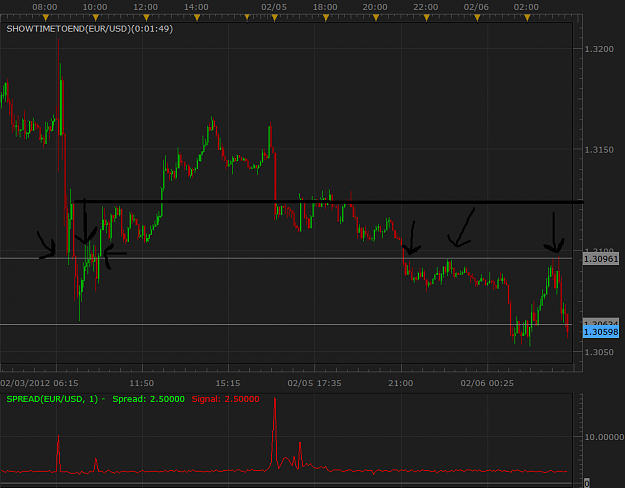This screenshot has height=488, width=625.
Task: Click the 10.00000 spread scale label
Action: [604, 437]
